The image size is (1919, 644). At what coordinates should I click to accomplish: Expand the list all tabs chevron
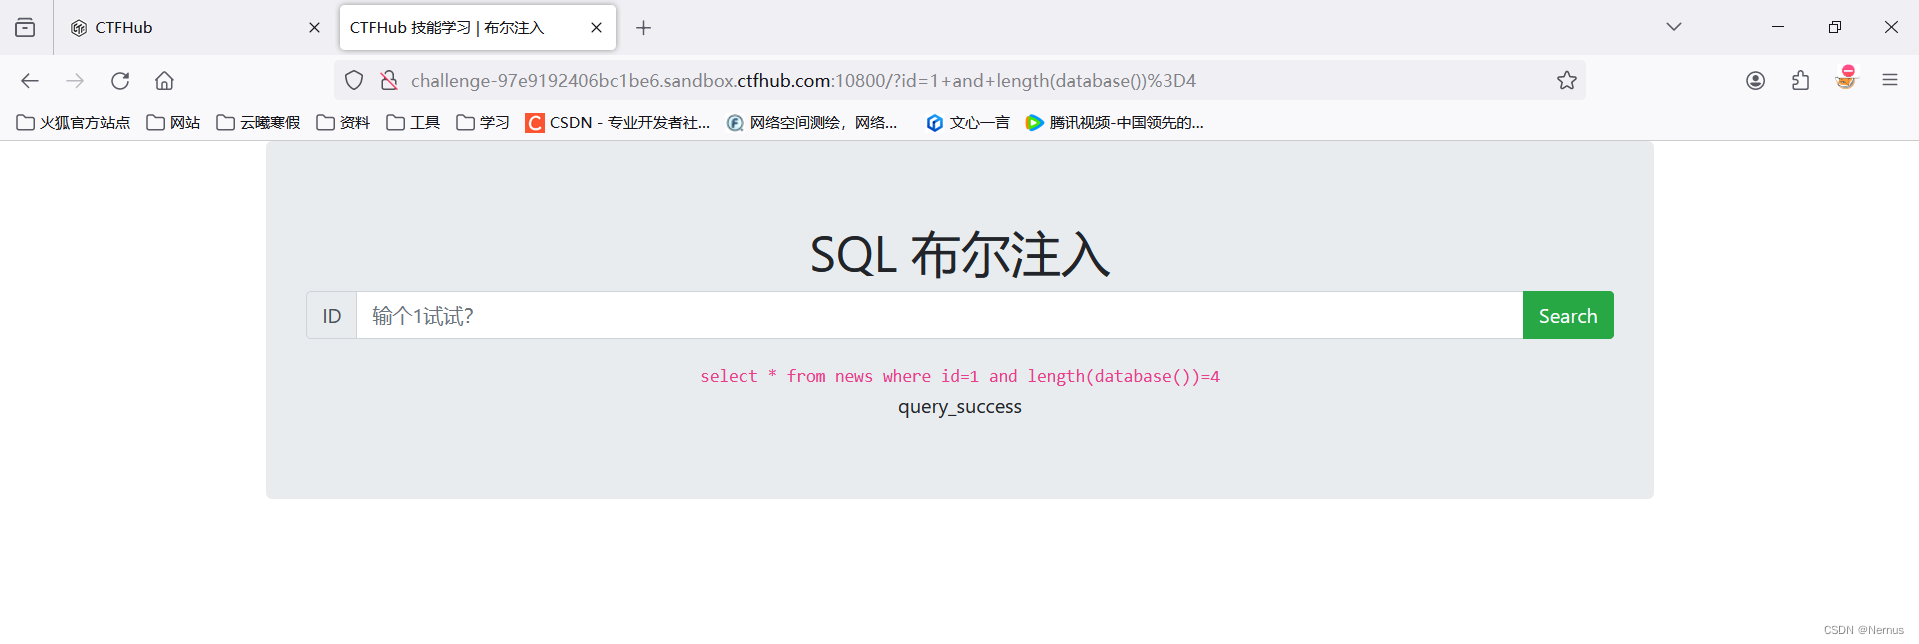click(1673, 27)
